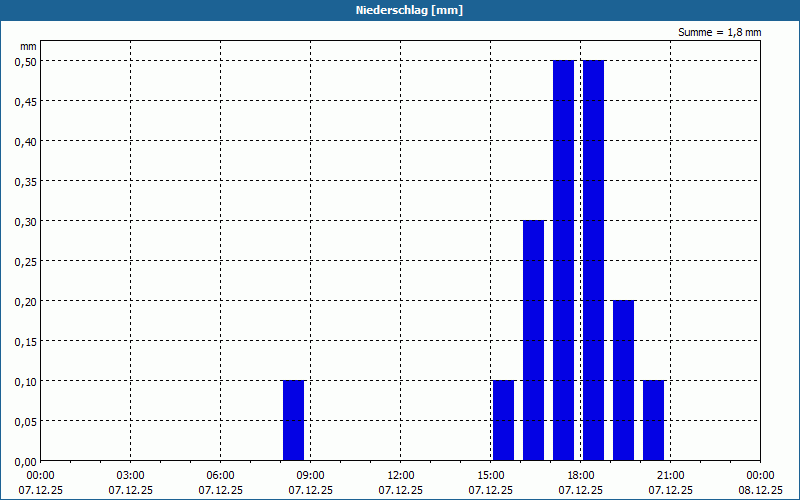Click the 0,50 y-axis value
800x500 pixels.
[x=26, y=61]
